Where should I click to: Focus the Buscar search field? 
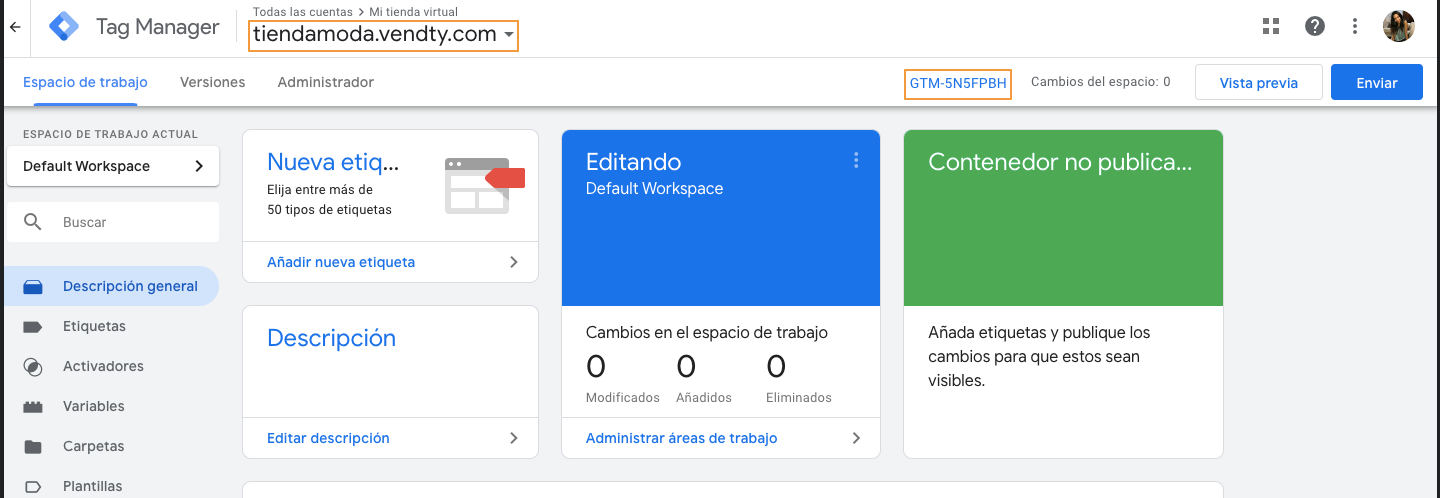[x=113, y=222]
